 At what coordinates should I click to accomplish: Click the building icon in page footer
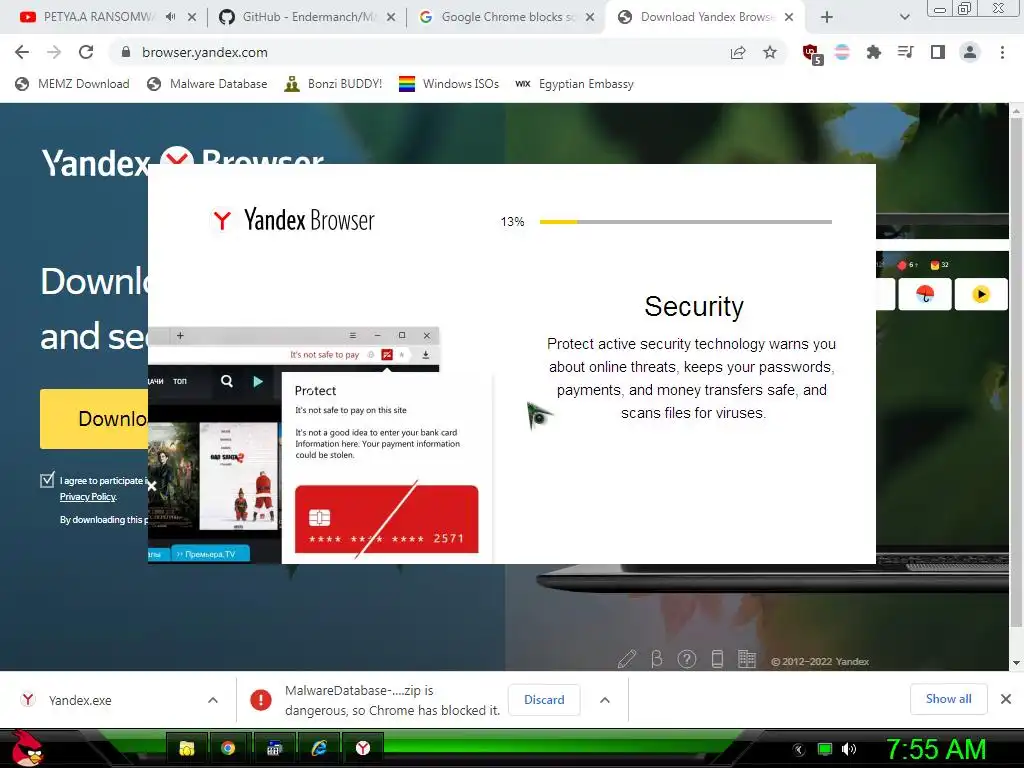(746, 659)
